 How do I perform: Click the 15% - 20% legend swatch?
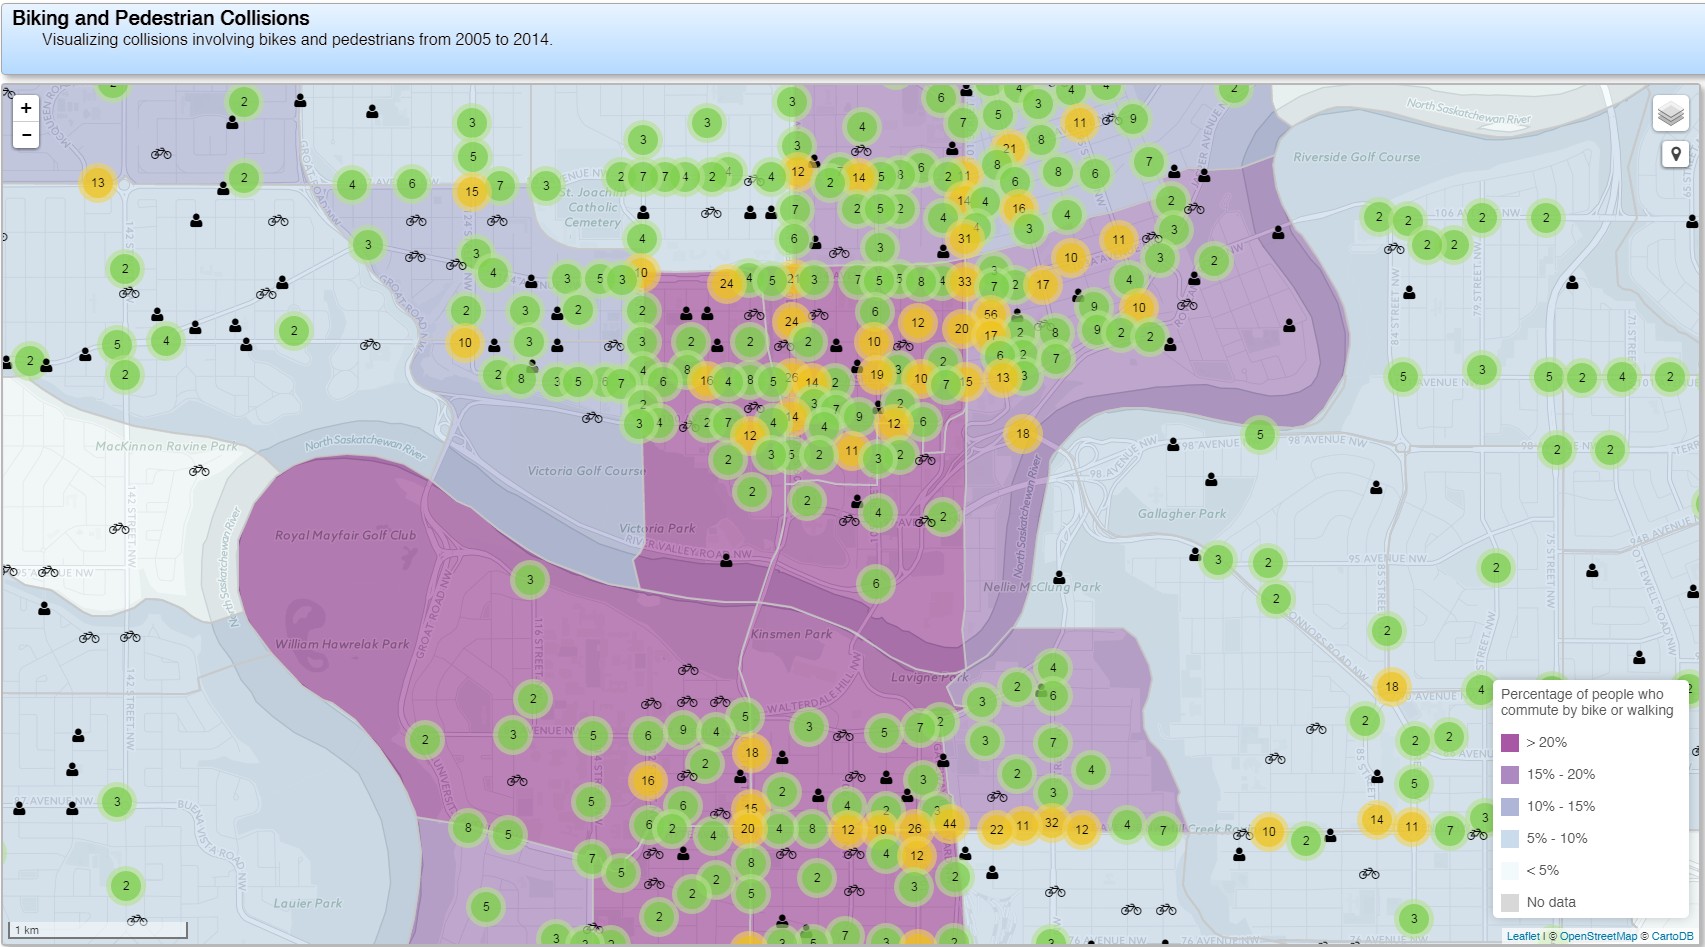pyautogui.click(x=1510, y=774)
